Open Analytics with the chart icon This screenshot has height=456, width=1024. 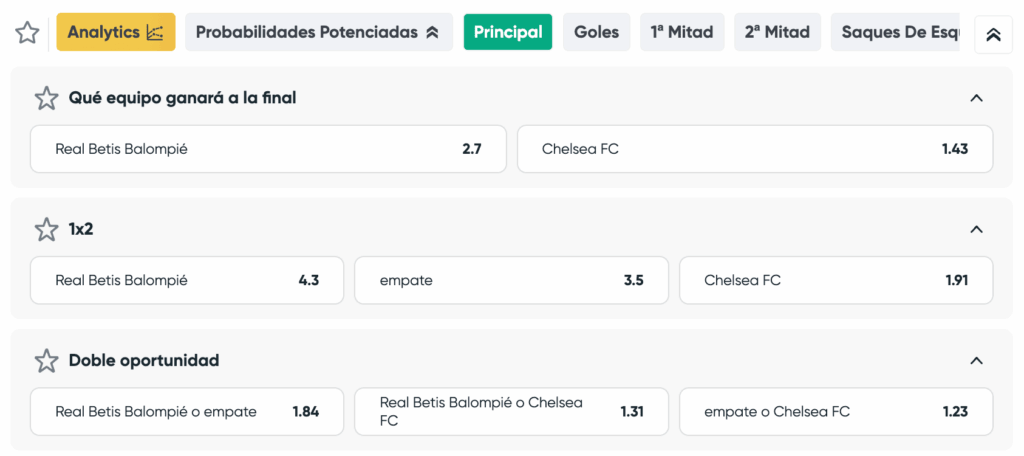(x=116, y=32)
